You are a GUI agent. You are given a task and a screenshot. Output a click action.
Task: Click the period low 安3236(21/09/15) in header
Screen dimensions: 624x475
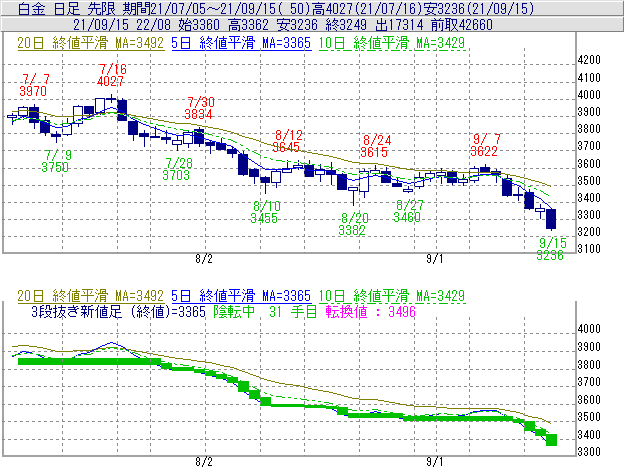click(478, 8)
